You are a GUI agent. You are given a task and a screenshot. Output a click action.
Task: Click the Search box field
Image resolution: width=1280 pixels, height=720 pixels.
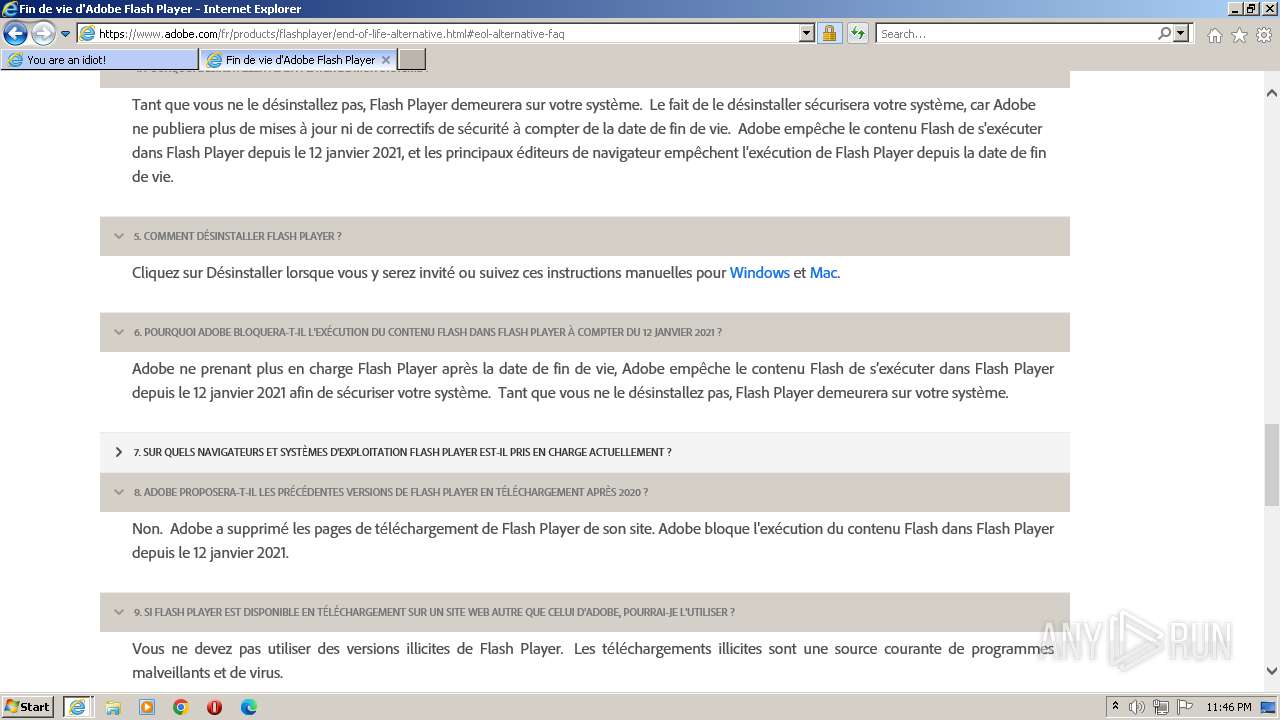tap(1016, 34)
